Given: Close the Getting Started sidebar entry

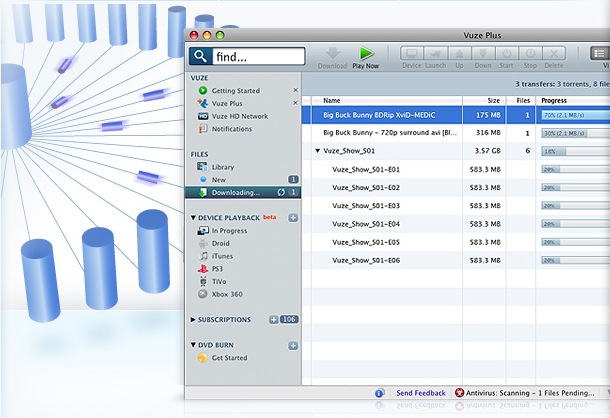Looking at the screenshot, I should (x=295, y=90).
